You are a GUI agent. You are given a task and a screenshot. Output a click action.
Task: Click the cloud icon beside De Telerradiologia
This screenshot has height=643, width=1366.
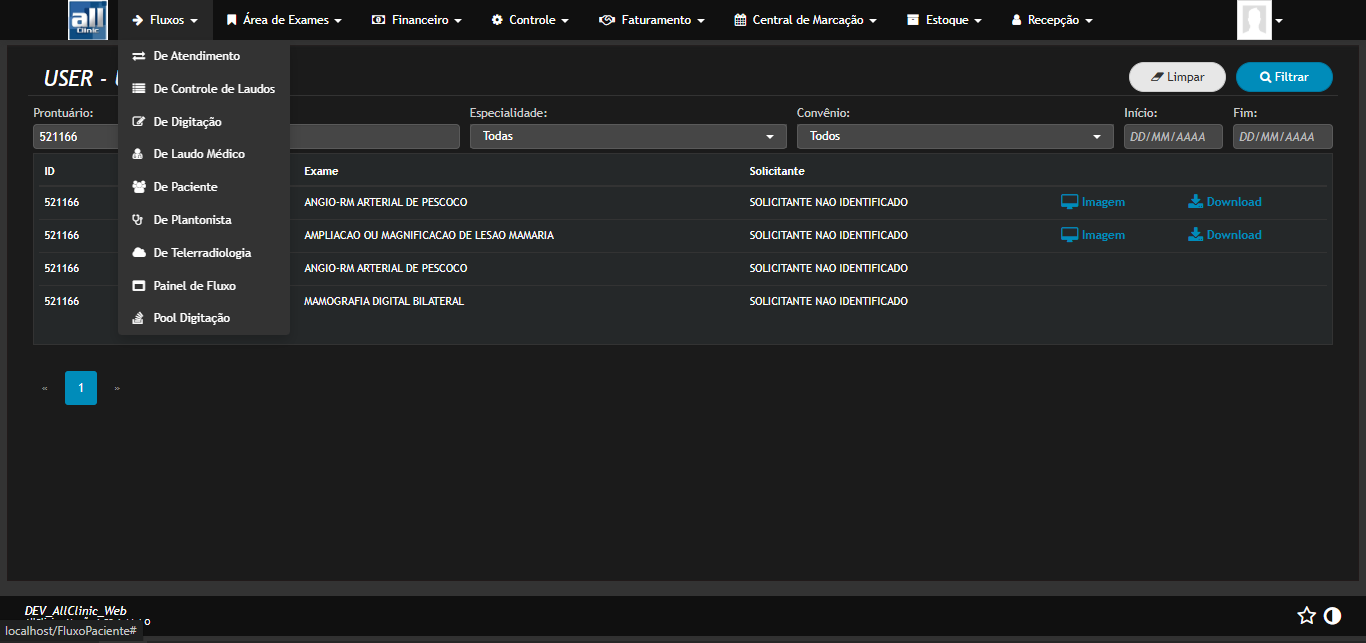[137, 252]
